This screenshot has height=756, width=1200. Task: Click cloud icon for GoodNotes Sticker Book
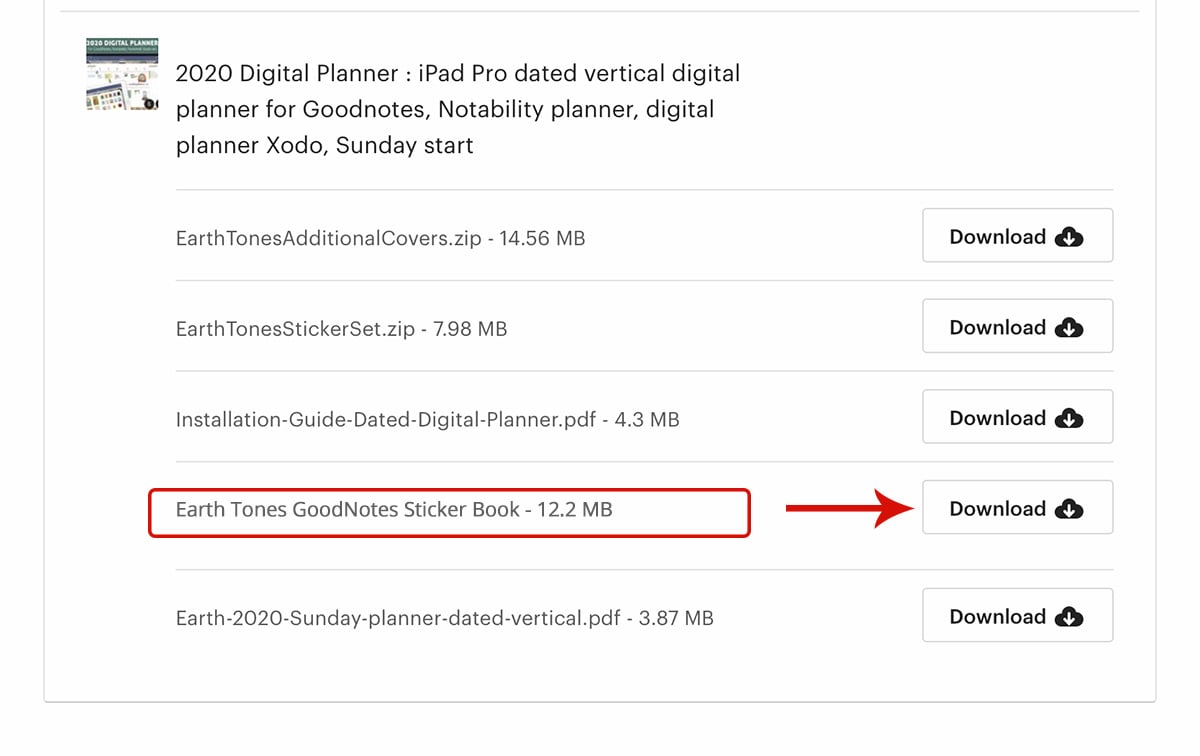tap(1069, 509)
